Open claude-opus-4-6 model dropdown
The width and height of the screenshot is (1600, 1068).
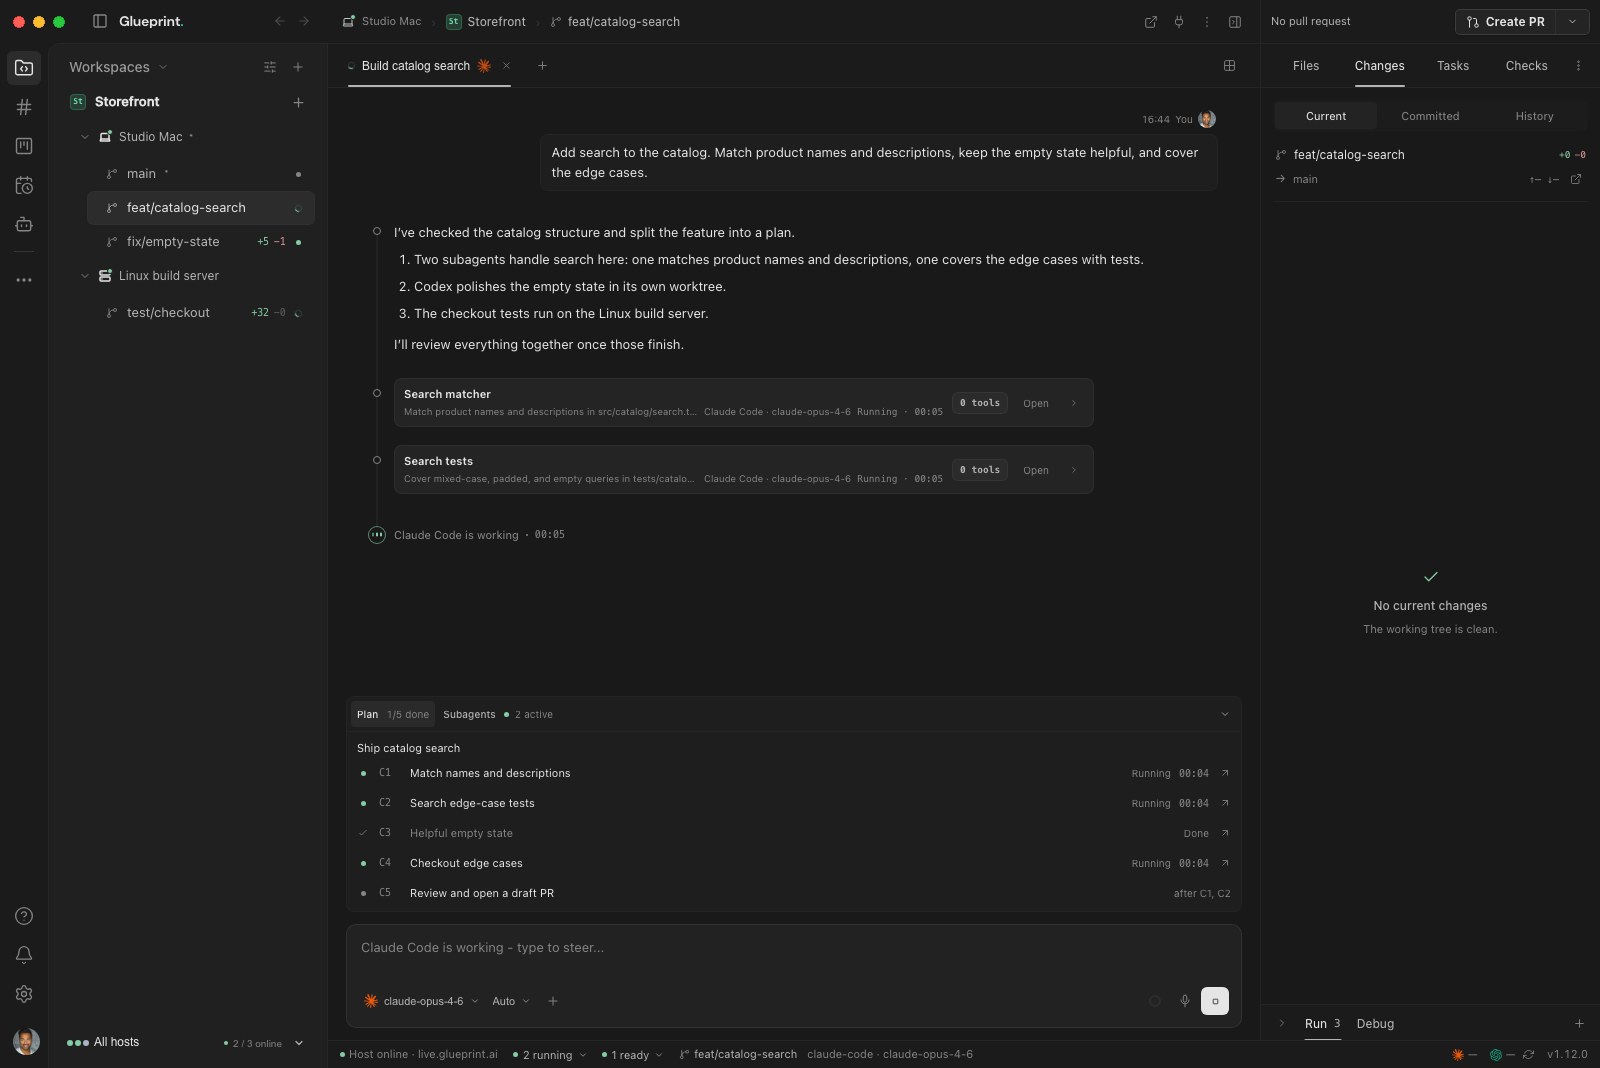[421, 1001]
